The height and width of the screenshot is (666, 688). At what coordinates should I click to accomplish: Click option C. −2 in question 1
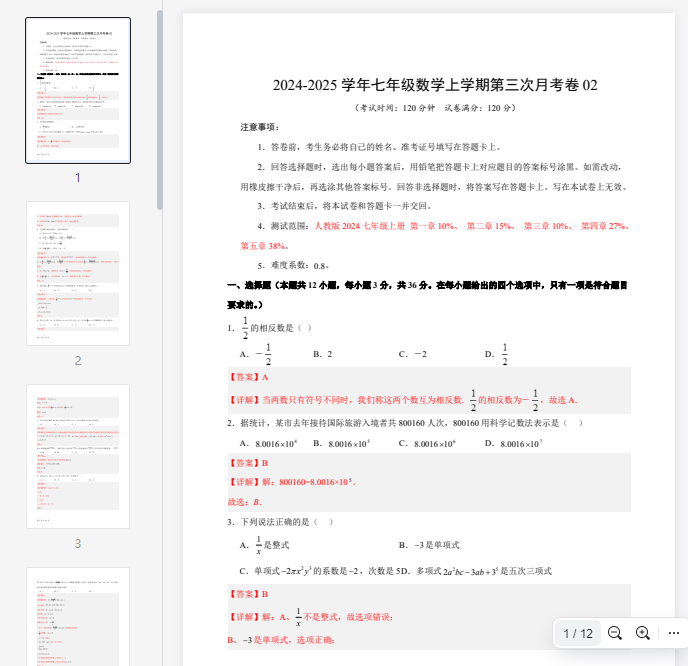[x=412, y=354]
